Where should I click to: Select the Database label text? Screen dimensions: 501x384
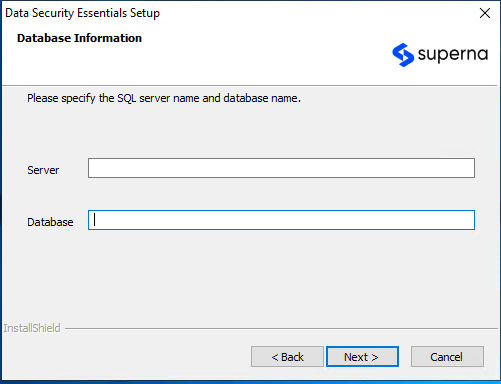click(x=50, y=222)
